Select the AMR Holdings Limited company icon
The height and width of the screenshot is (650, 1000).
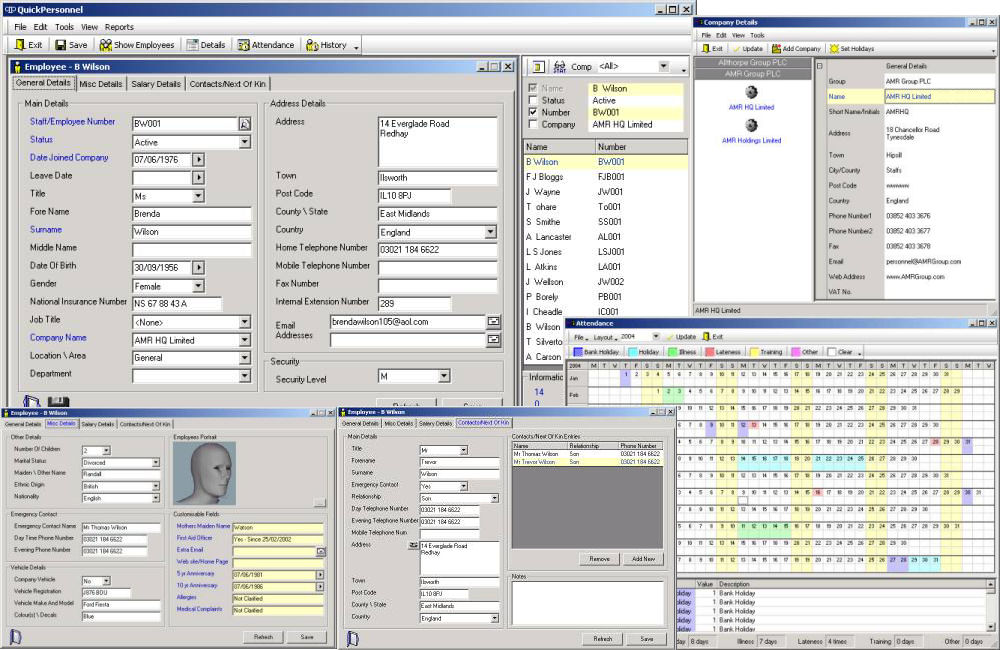click(751, 125)
